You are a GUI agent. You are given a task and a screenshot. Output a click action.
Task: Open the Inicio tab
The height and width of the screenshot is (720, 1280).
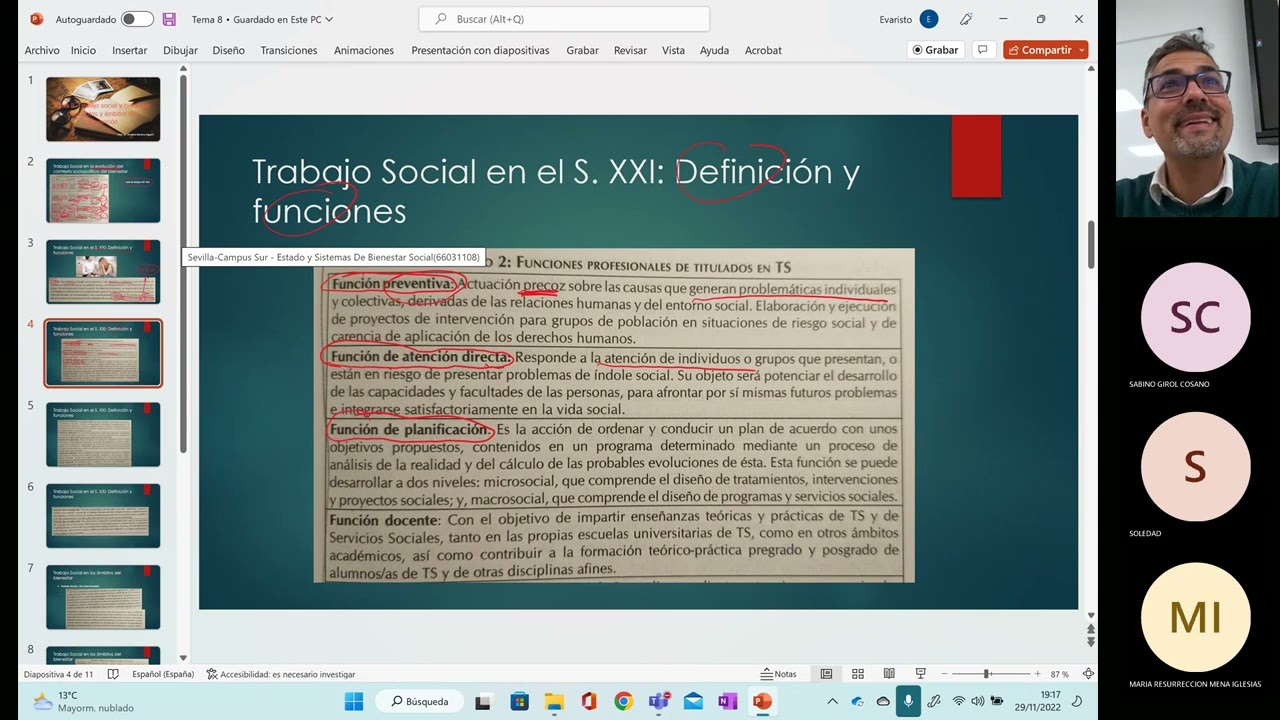click(x=83, y=50)
